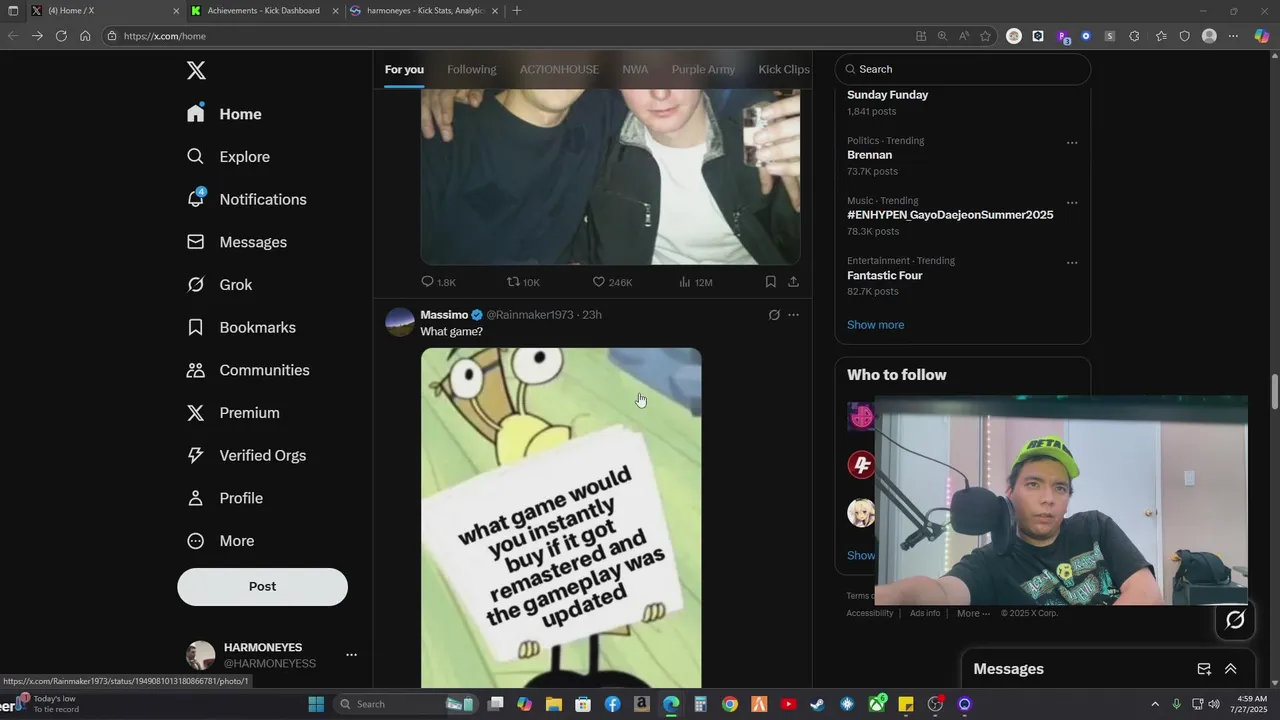Open the 'what game would you' meme image
The image size is (1280, 720).
point(561,517)
